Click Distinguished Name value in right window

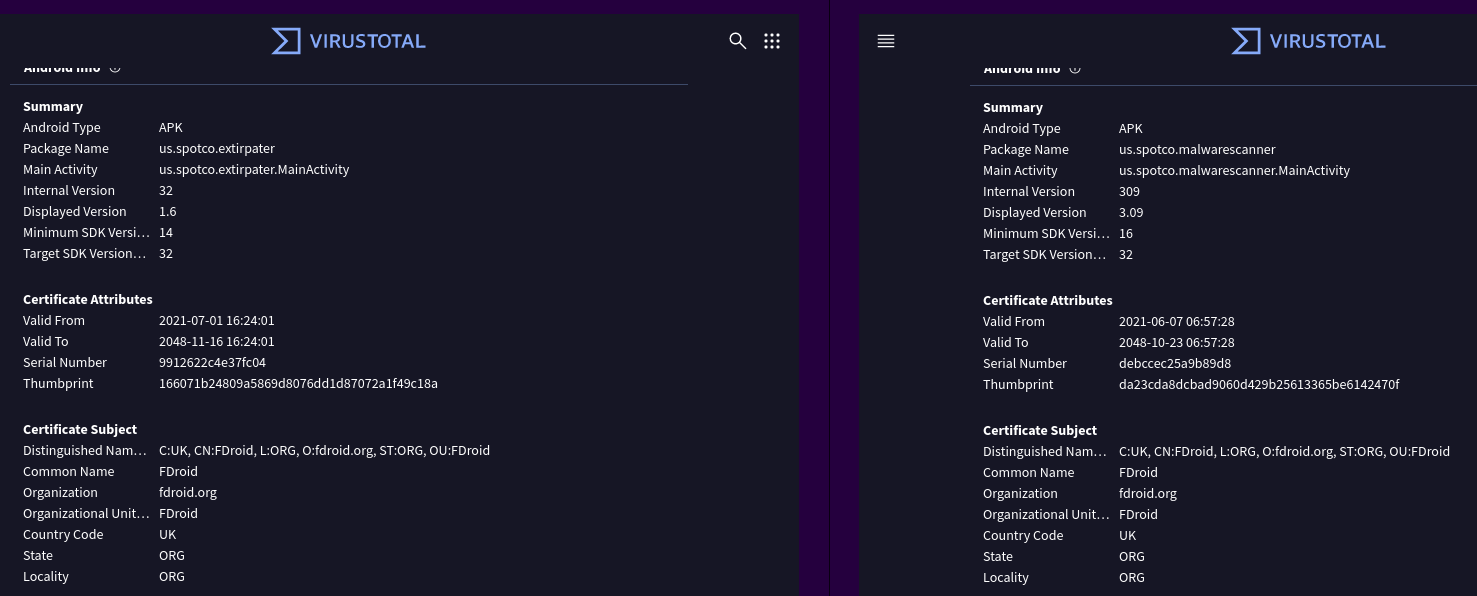point(1285,452)
